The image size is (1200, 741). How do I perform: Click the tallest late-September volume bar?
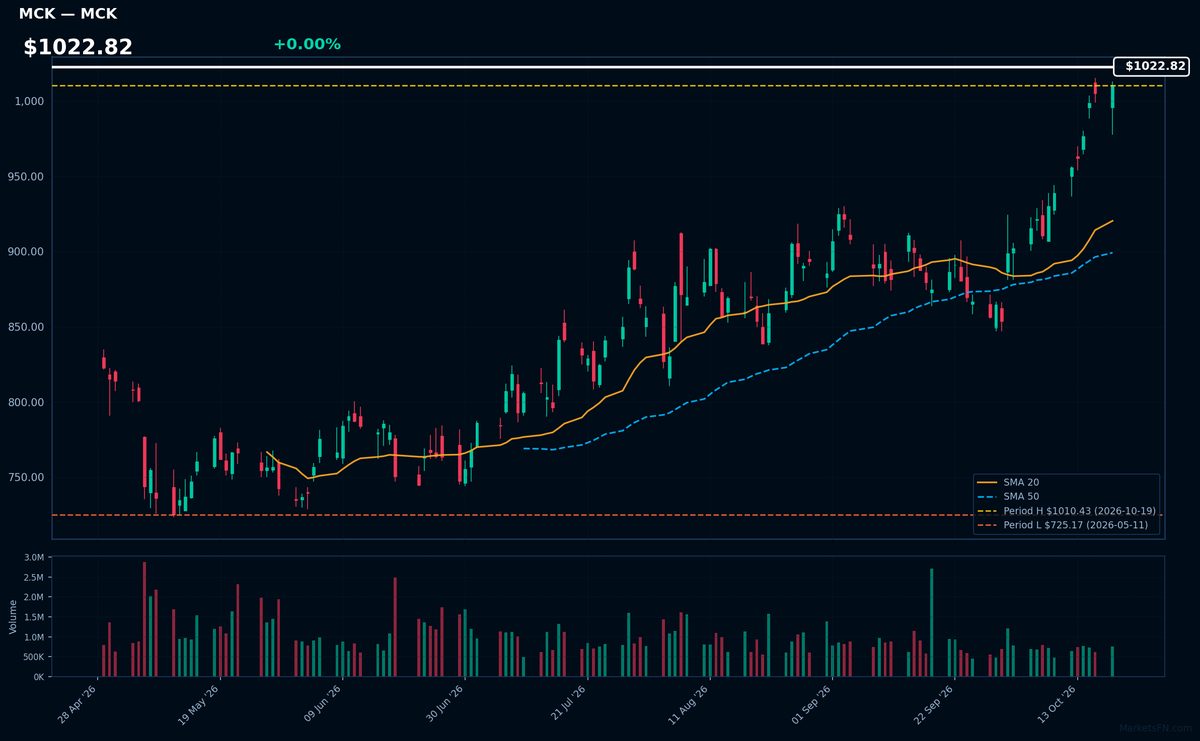[932, 623]
